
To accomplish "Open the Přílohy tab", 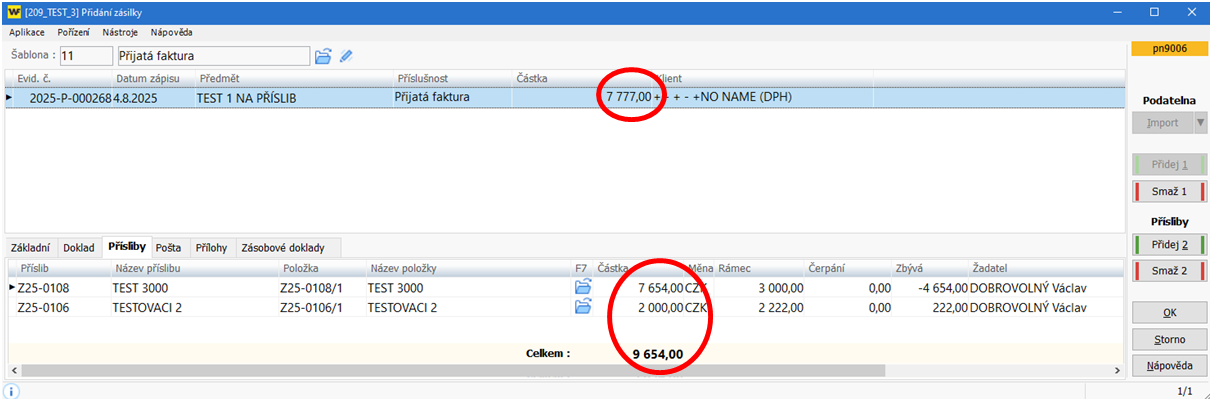I will pos(212,247).
